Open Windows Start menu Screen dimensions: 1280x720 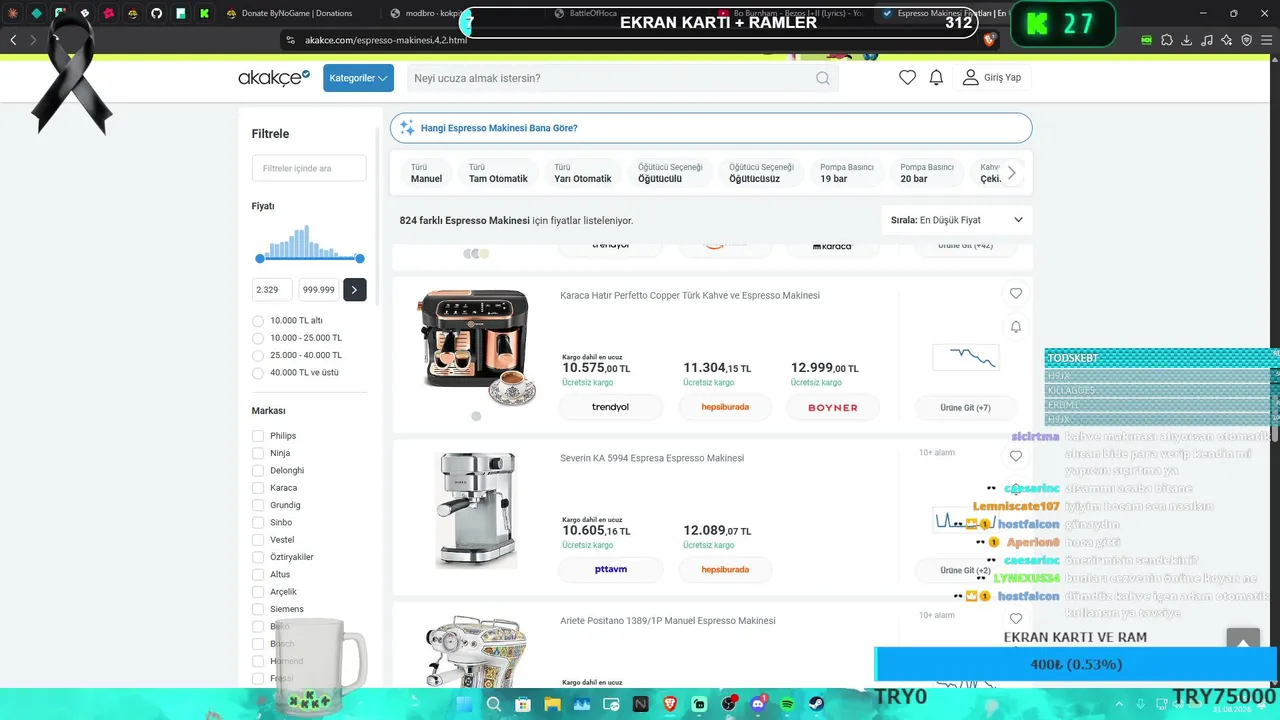click(465, 704)
